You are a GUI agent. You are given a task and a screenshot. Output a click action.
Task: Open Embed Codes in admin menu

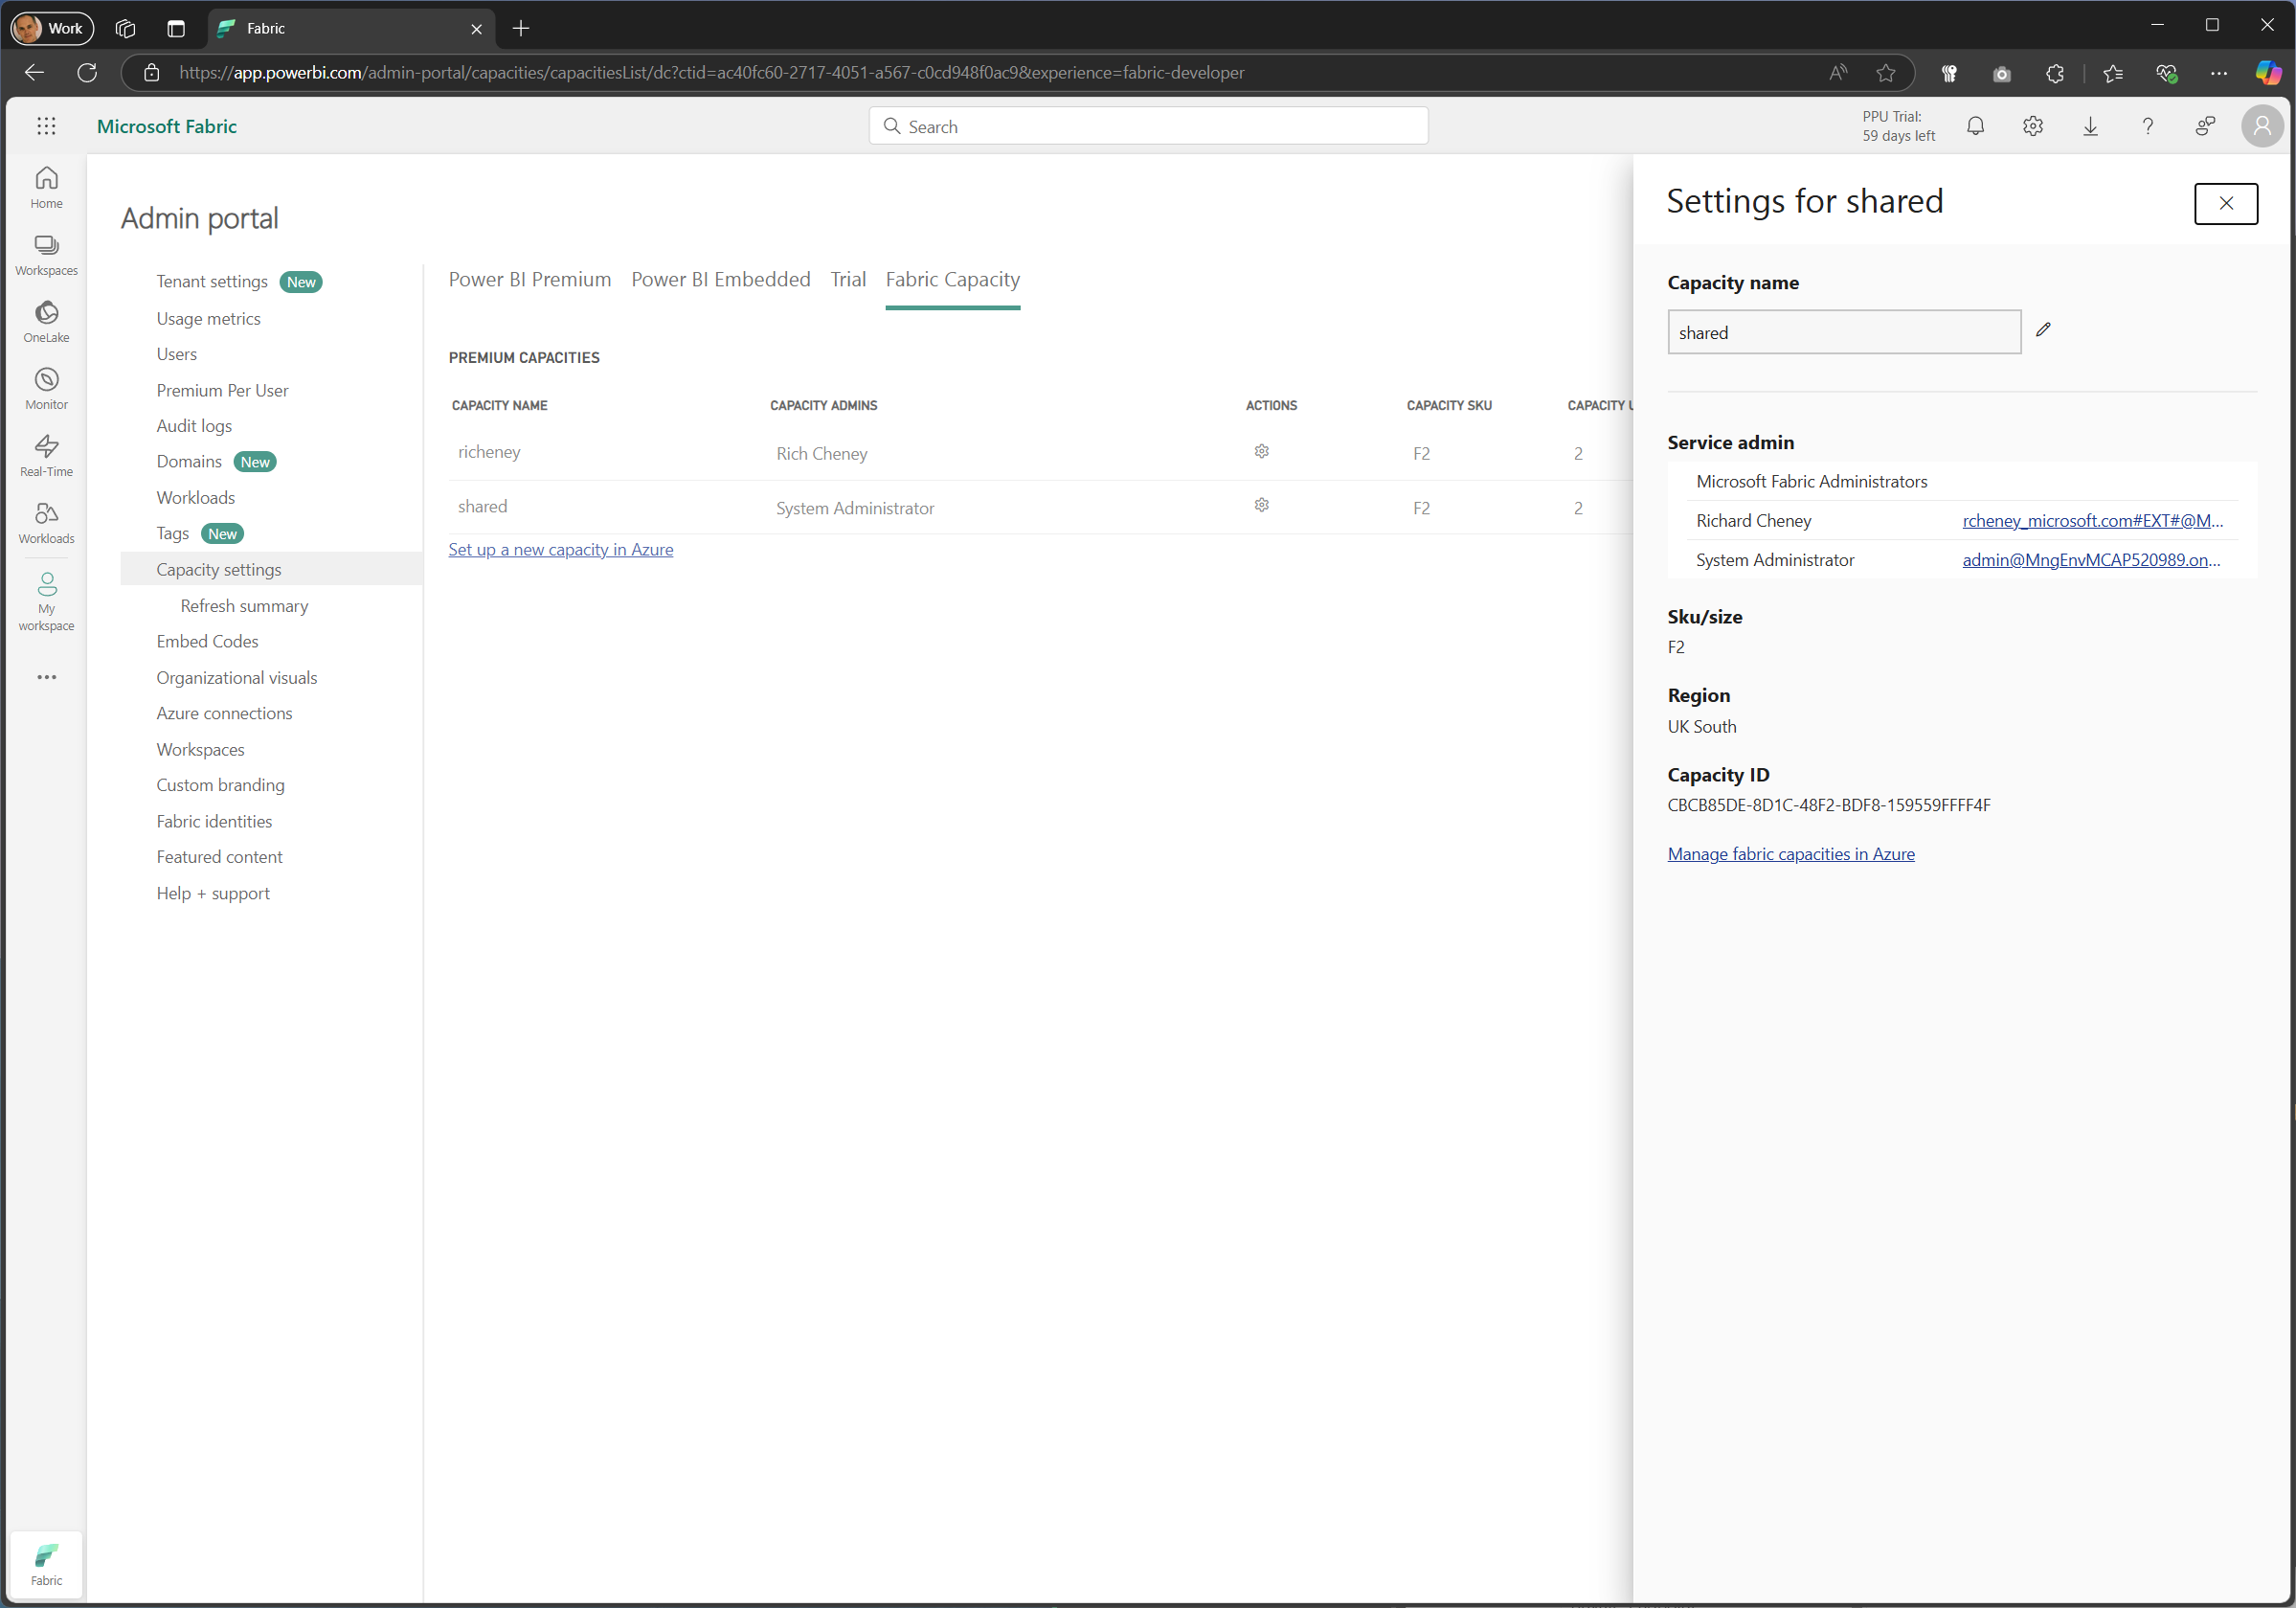[207, 641]
